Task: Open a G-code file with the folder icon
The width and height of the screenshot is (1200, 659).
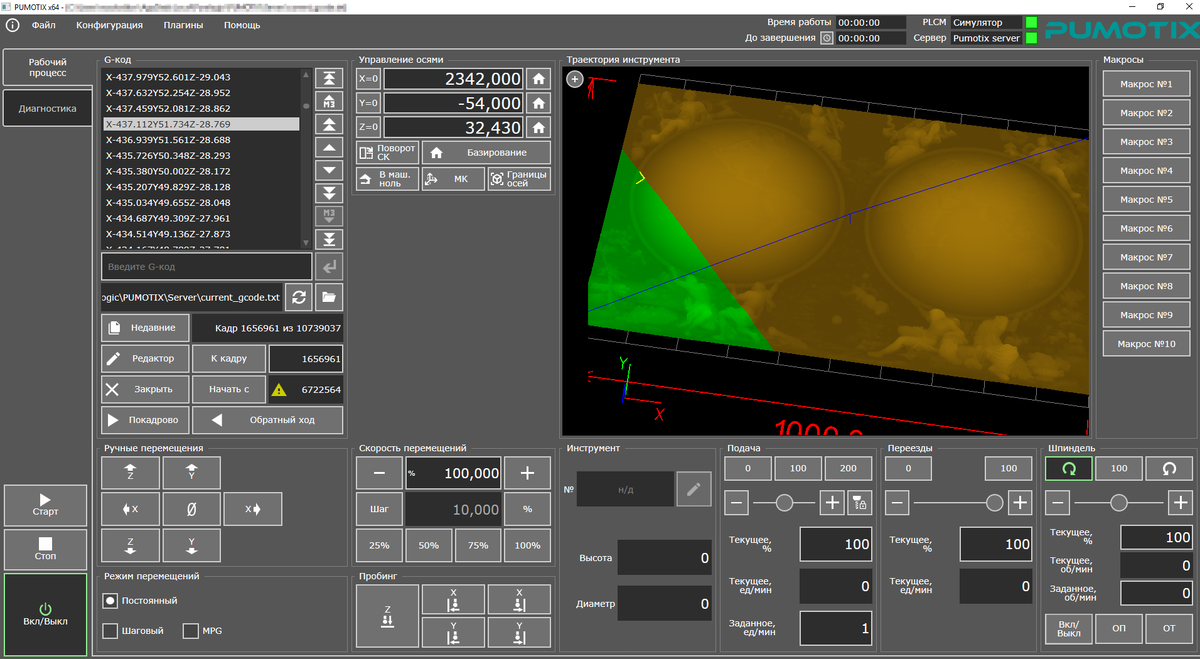Action: 329,297
